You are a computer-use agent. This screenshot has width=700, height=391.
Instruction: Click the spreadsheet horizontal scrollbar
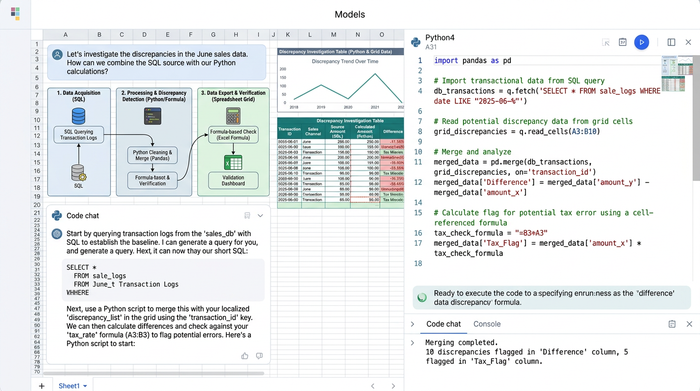[x=154, y=373]
